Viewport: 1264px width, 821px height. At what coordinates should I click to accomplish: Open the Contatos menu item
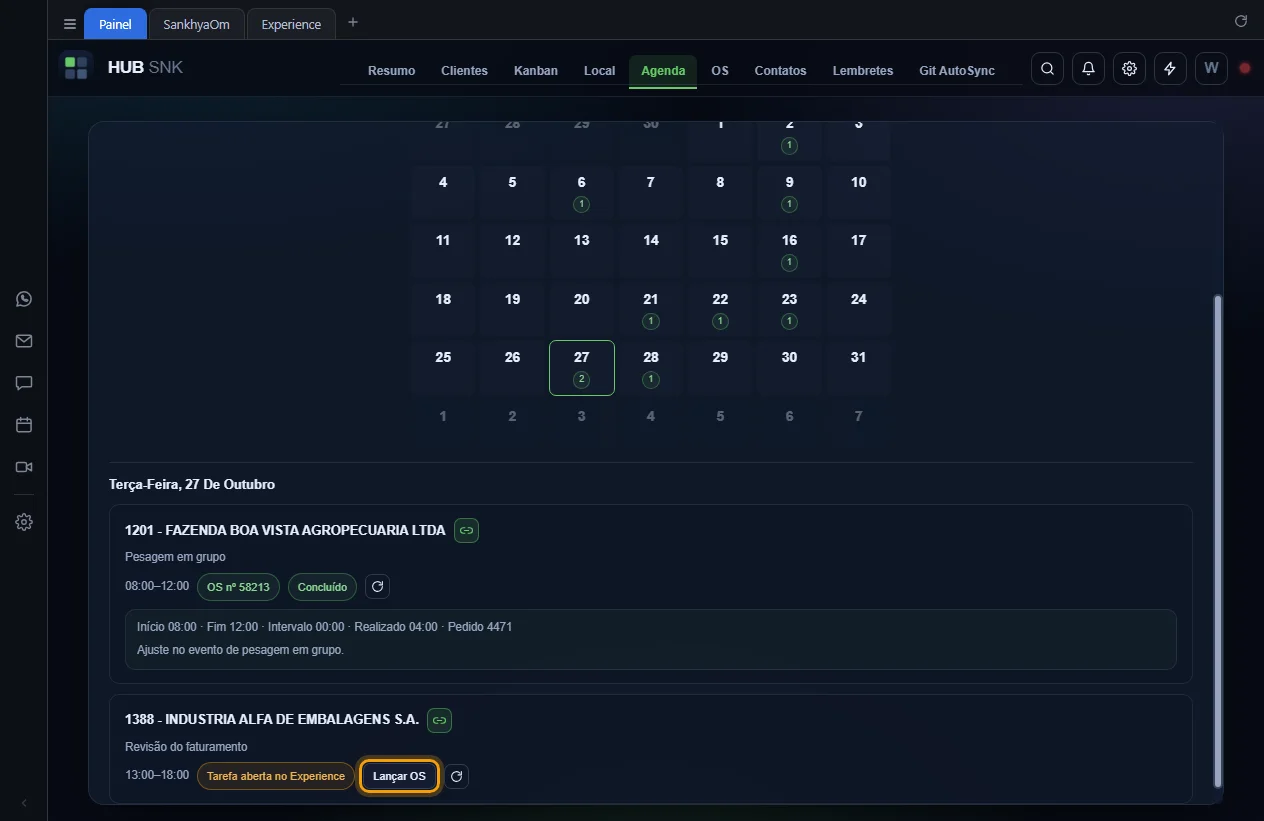coord(780,71)
